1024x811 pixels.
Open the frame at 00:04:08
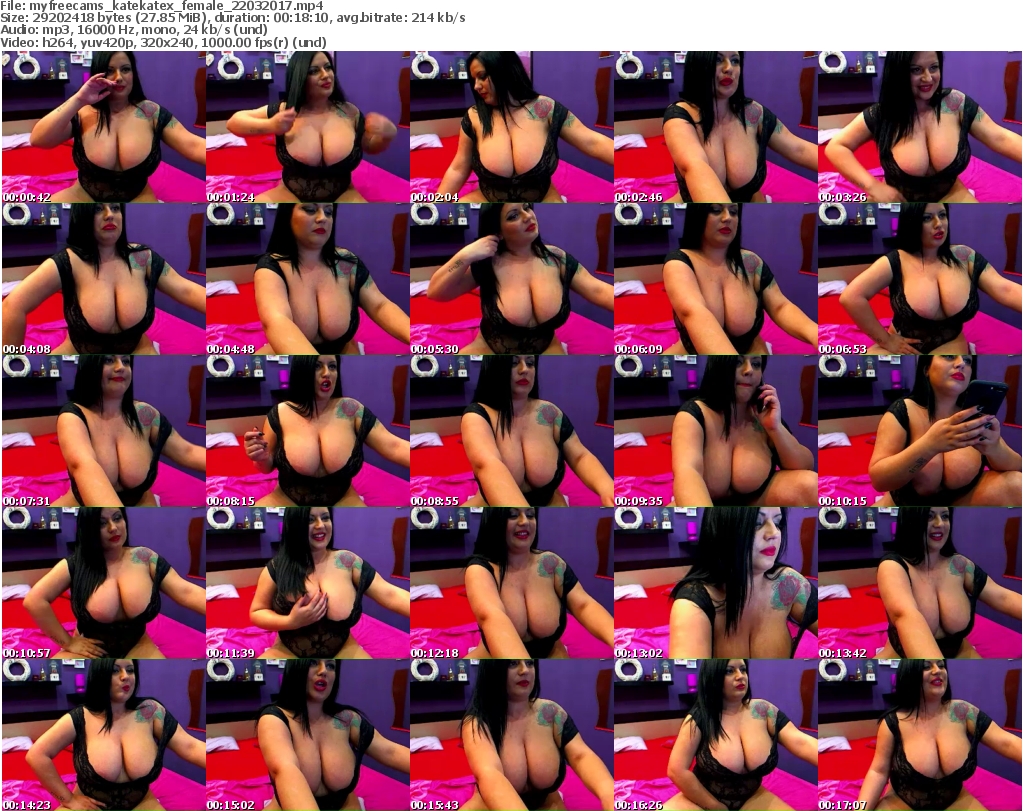coord(103,279)
